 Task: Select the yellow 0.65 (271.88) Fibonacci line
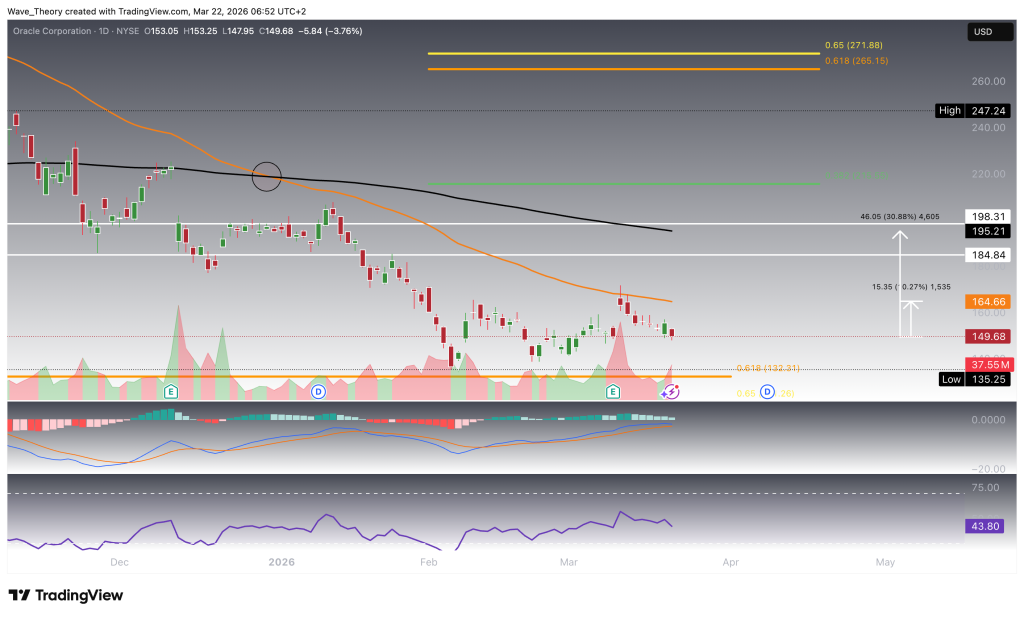620,53
